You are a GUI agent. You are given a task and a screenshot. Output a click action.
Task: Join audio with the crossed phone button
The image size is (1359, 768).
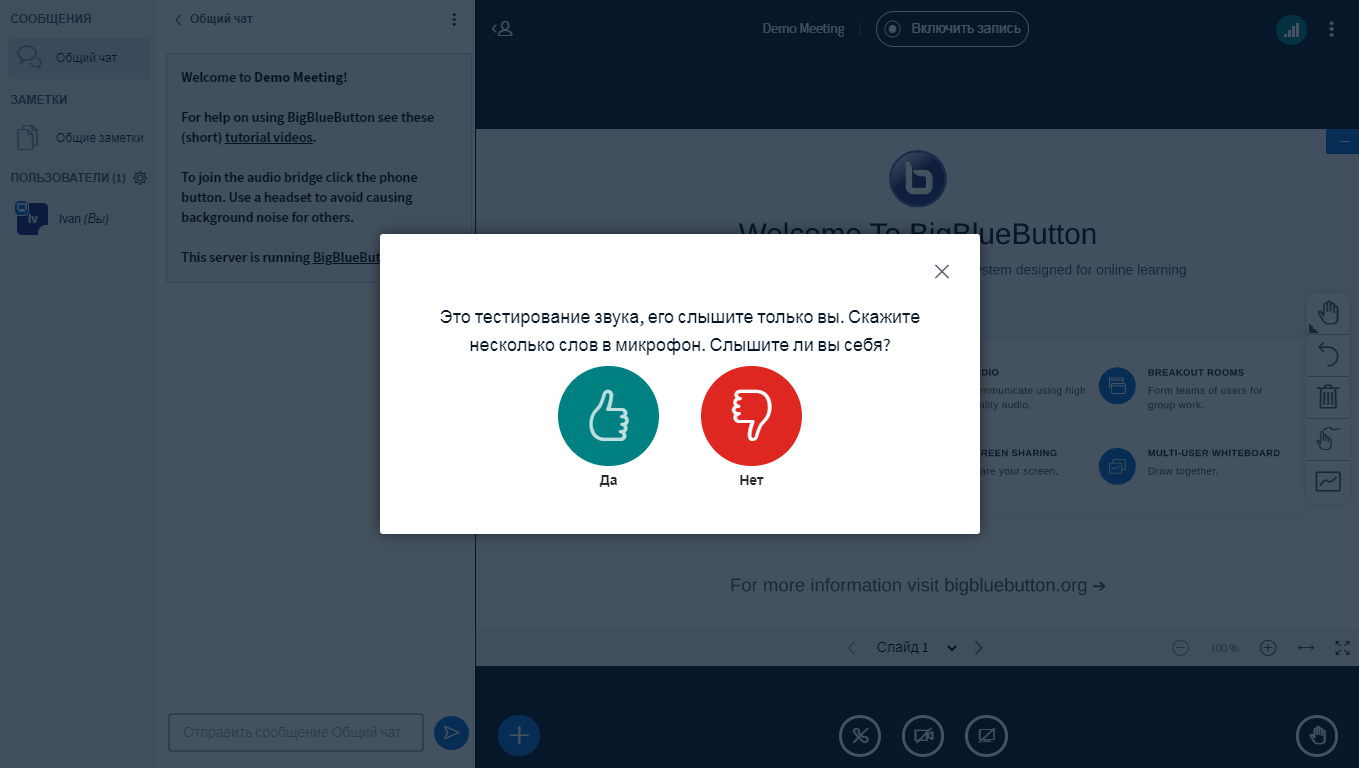(860, 736)
